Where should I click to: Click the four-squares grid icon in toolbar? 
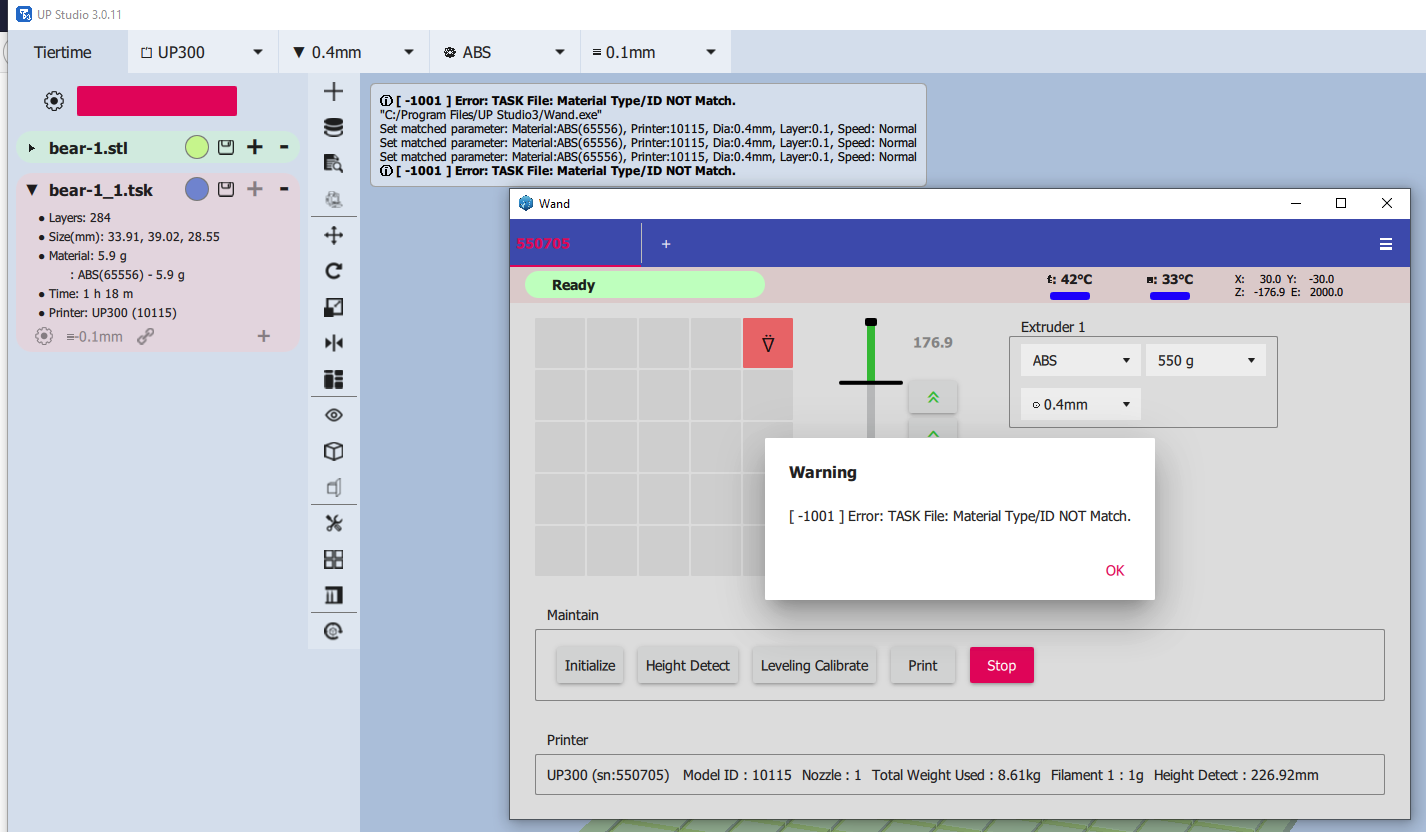[x=334, y=559]
